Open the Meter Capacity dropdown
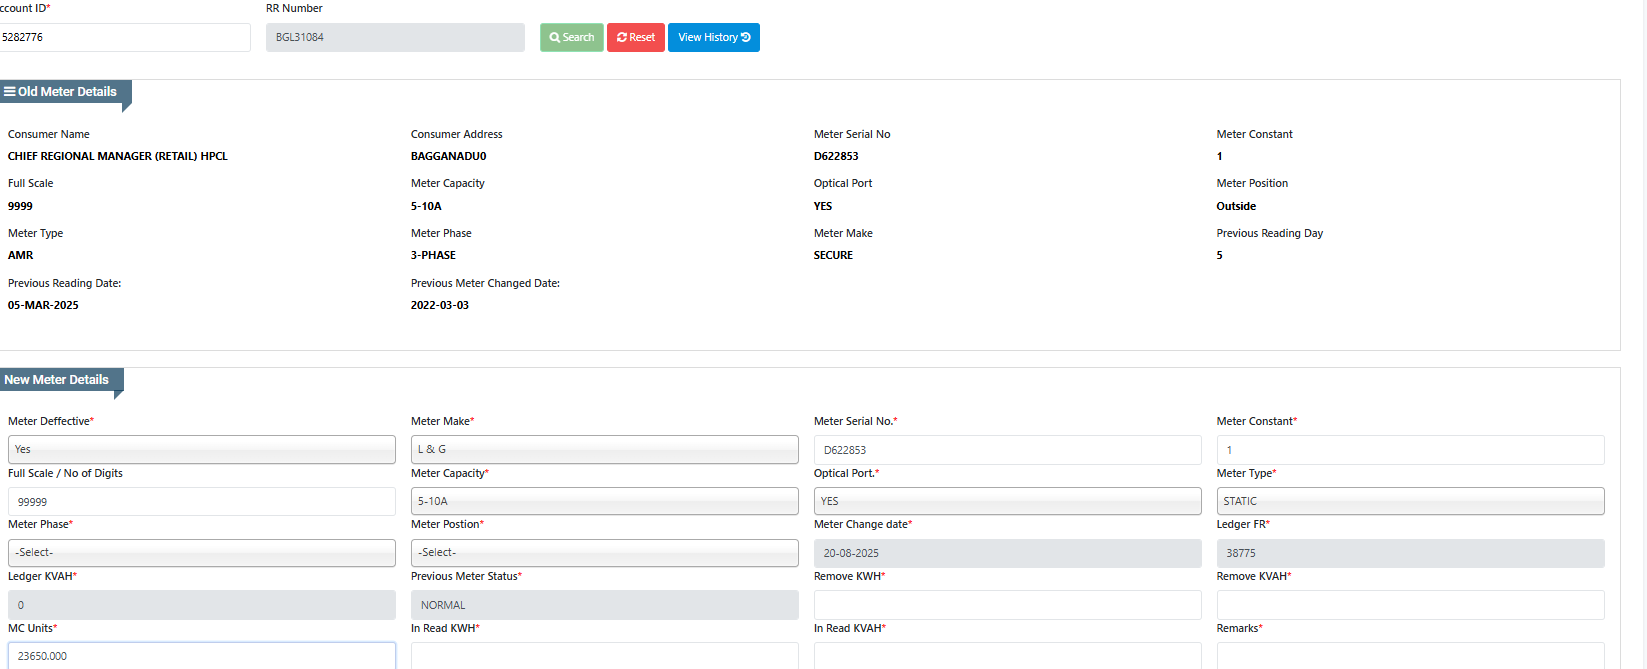The width and height of the screenshot is (1647, 669). 604,501
